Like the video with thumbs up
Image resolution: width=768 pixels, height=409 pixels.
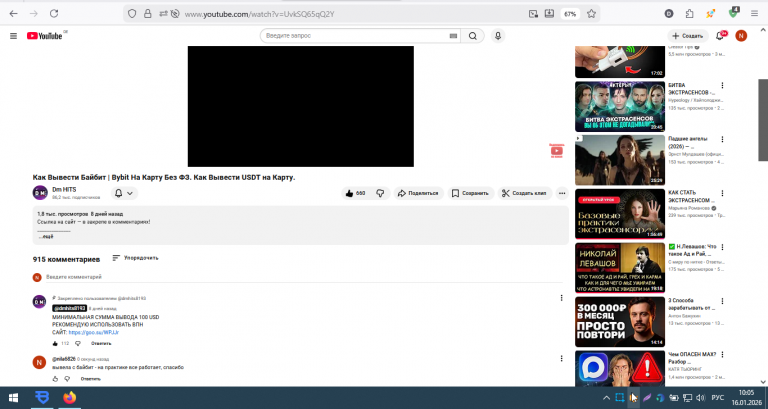pyautogui.click(x=356, y=193)
